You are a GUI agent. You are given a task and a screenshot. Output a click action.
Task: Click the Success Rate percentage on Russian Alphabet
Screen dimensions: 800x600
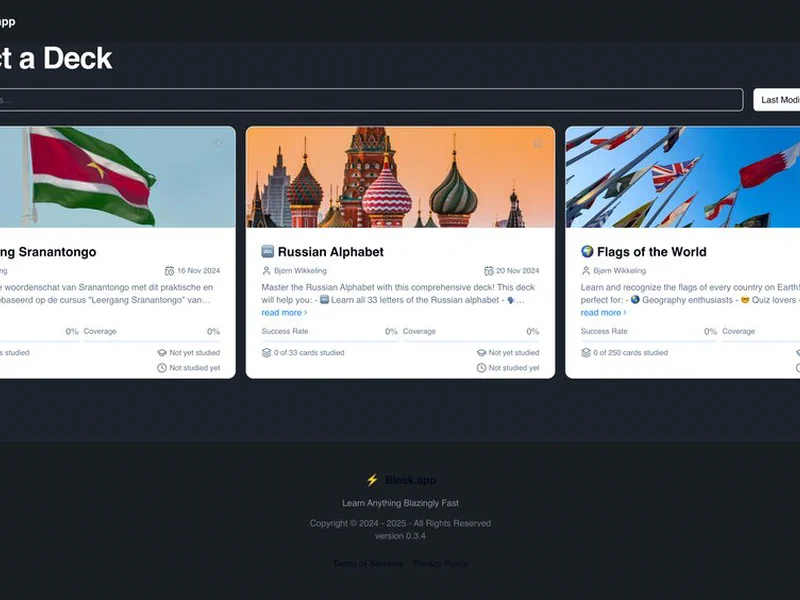(x=391, y=331)
